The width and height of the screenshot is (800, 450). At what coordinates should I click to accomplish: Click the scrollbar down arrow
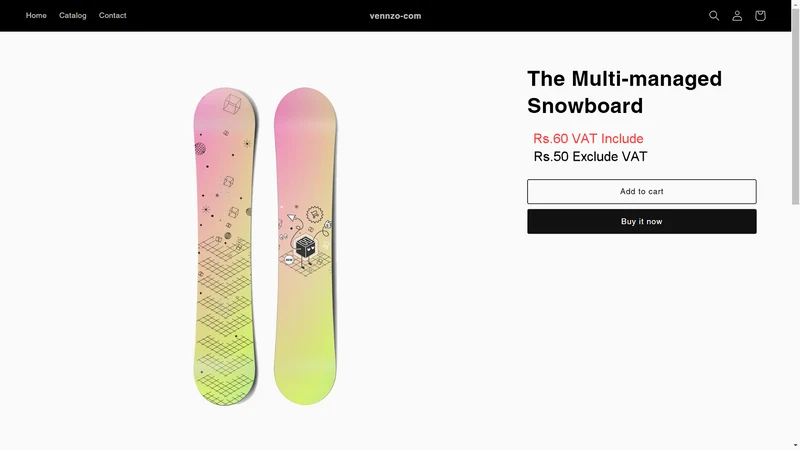(x=795, y=446)
